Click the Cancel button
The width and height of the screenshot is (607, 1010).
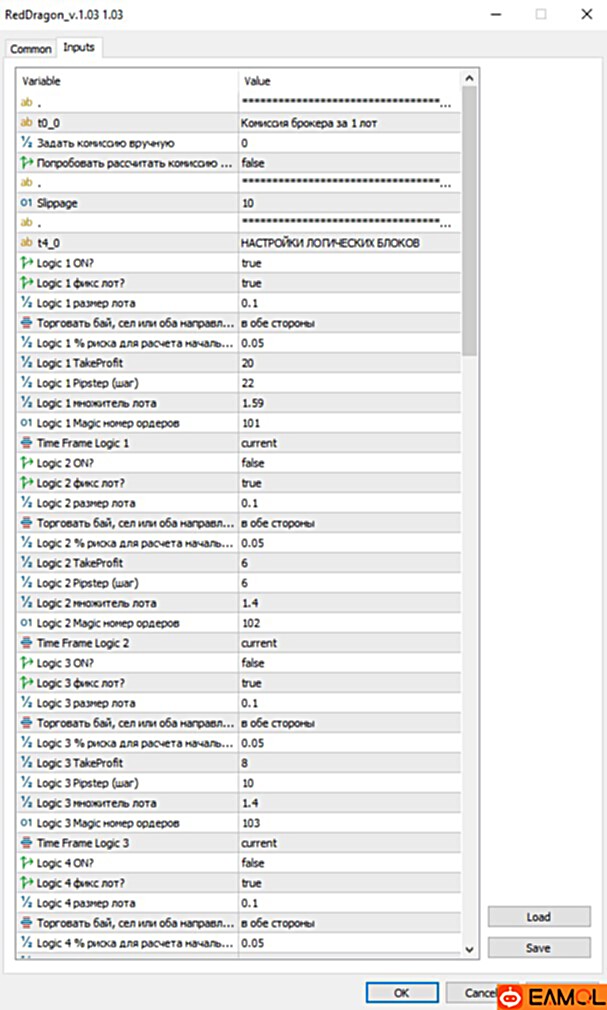click(x=480, y=993)
